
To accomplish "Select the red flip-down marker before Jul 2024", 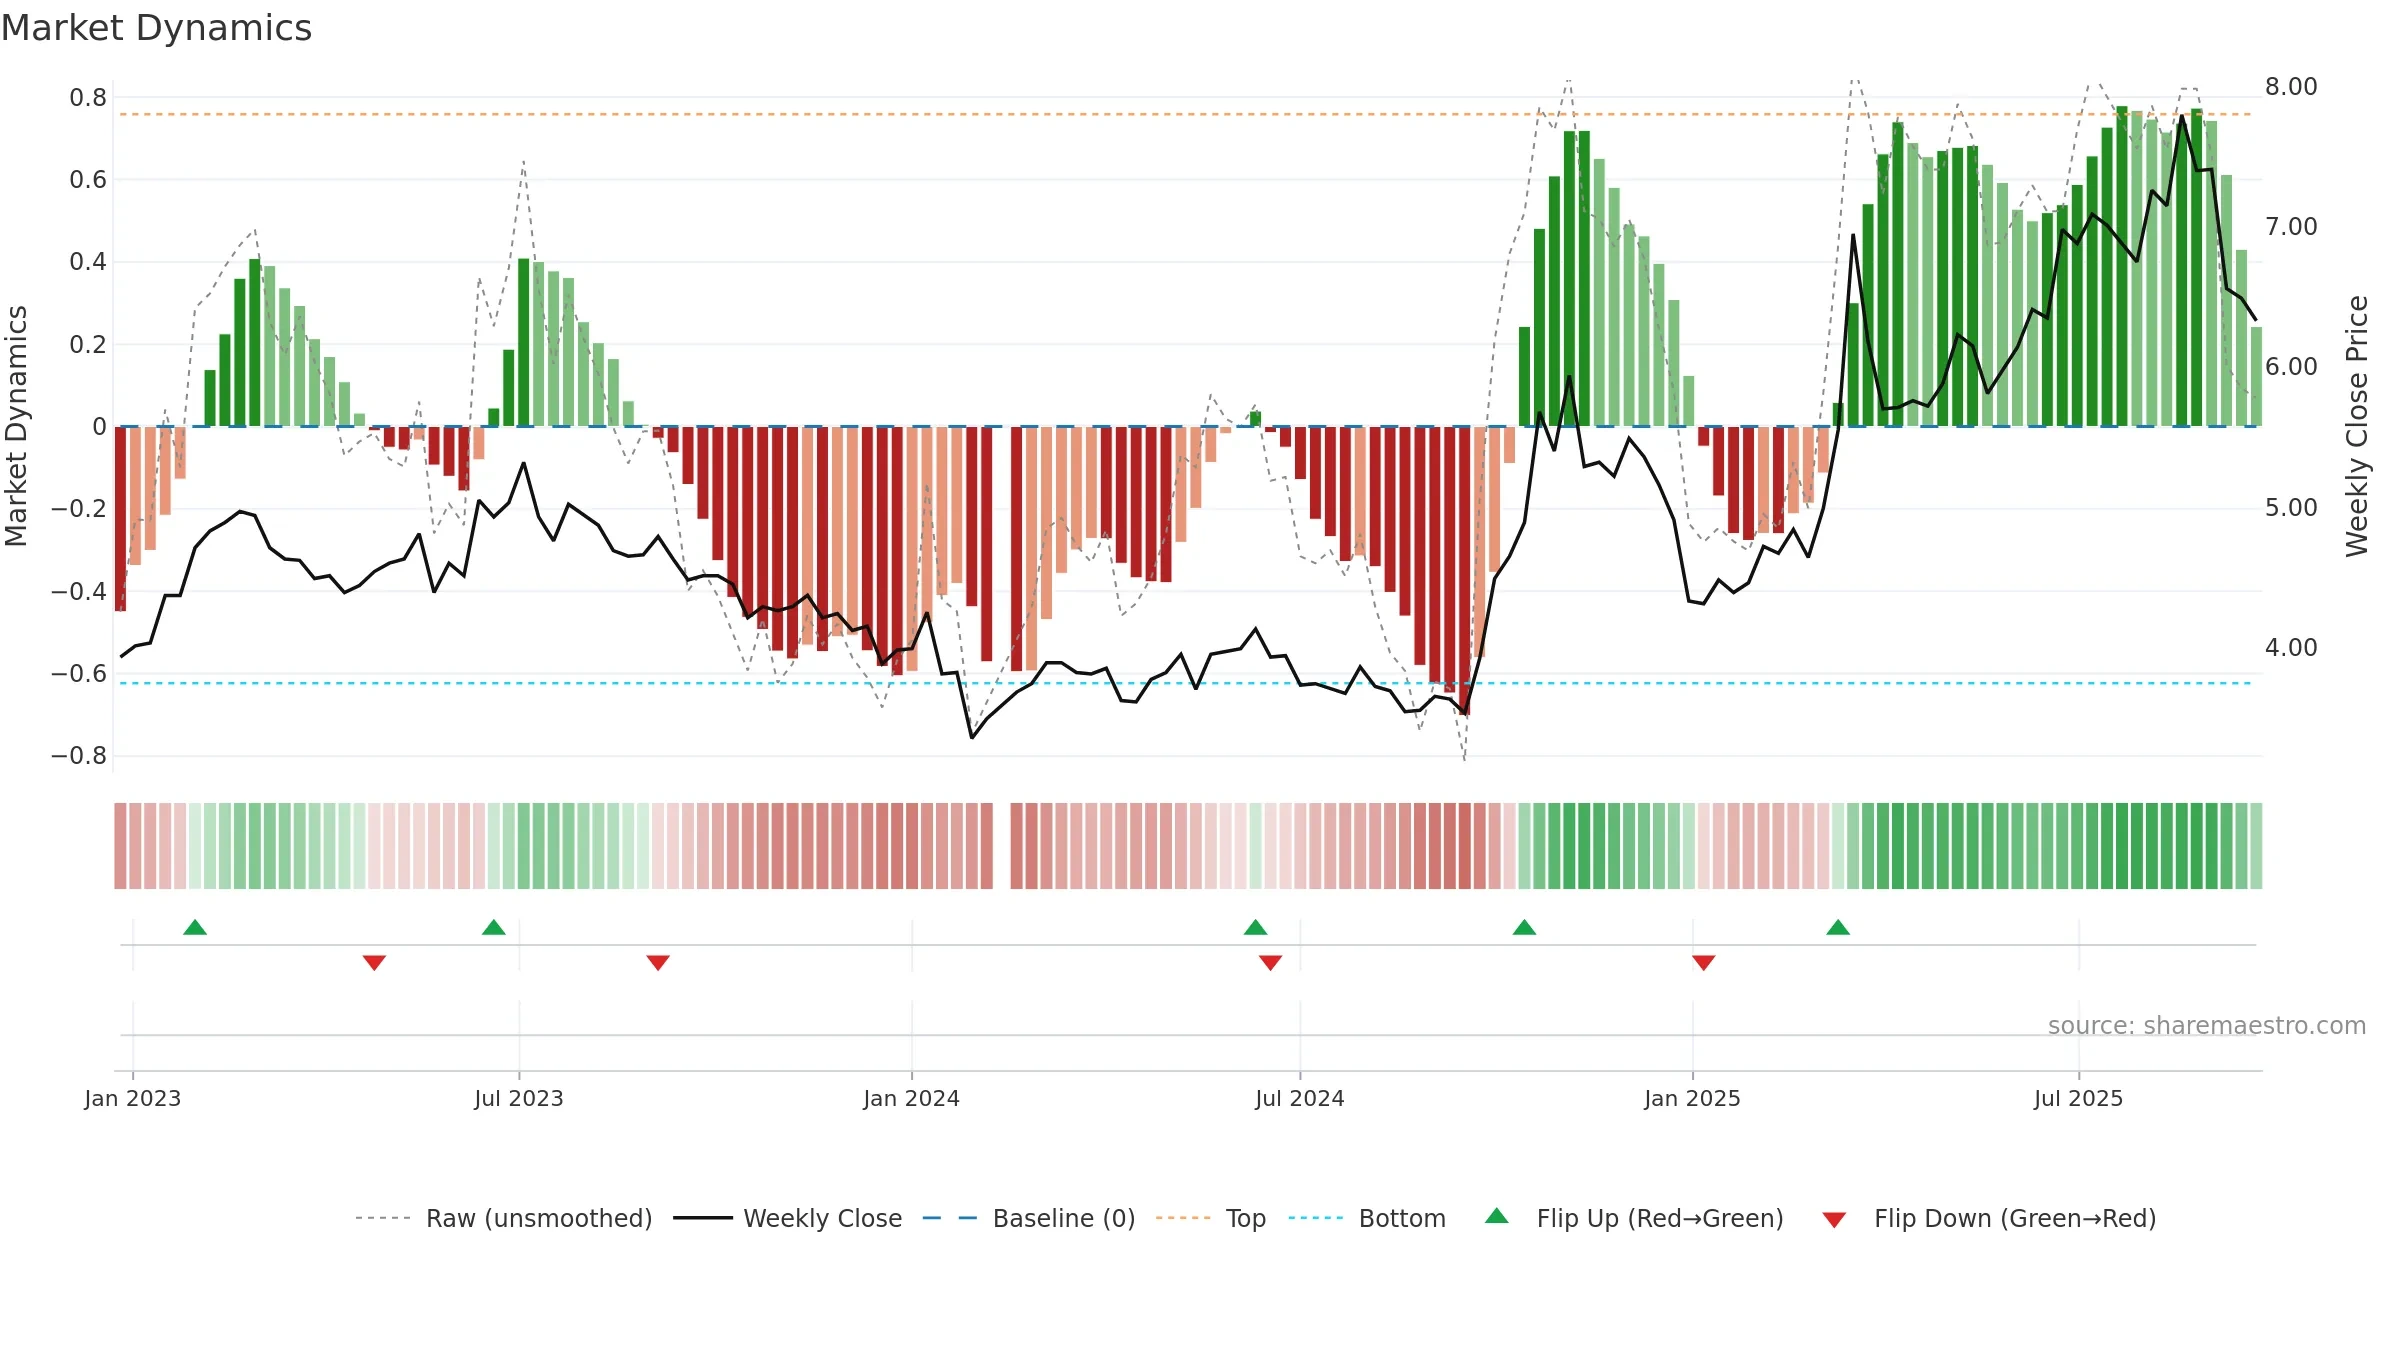I will [x=1270, y=963].
